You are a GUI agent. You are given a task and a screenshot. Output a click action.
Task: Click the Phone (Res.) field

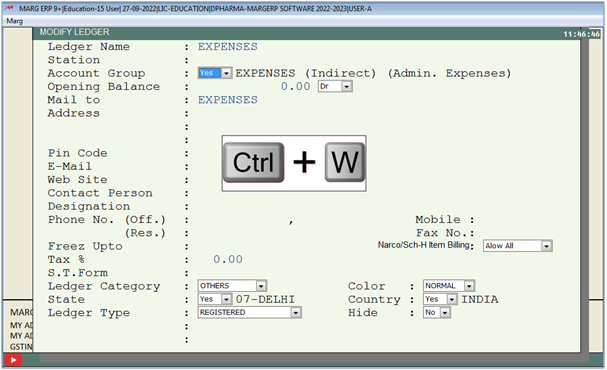pyautogui.click(x=242, y=233)
